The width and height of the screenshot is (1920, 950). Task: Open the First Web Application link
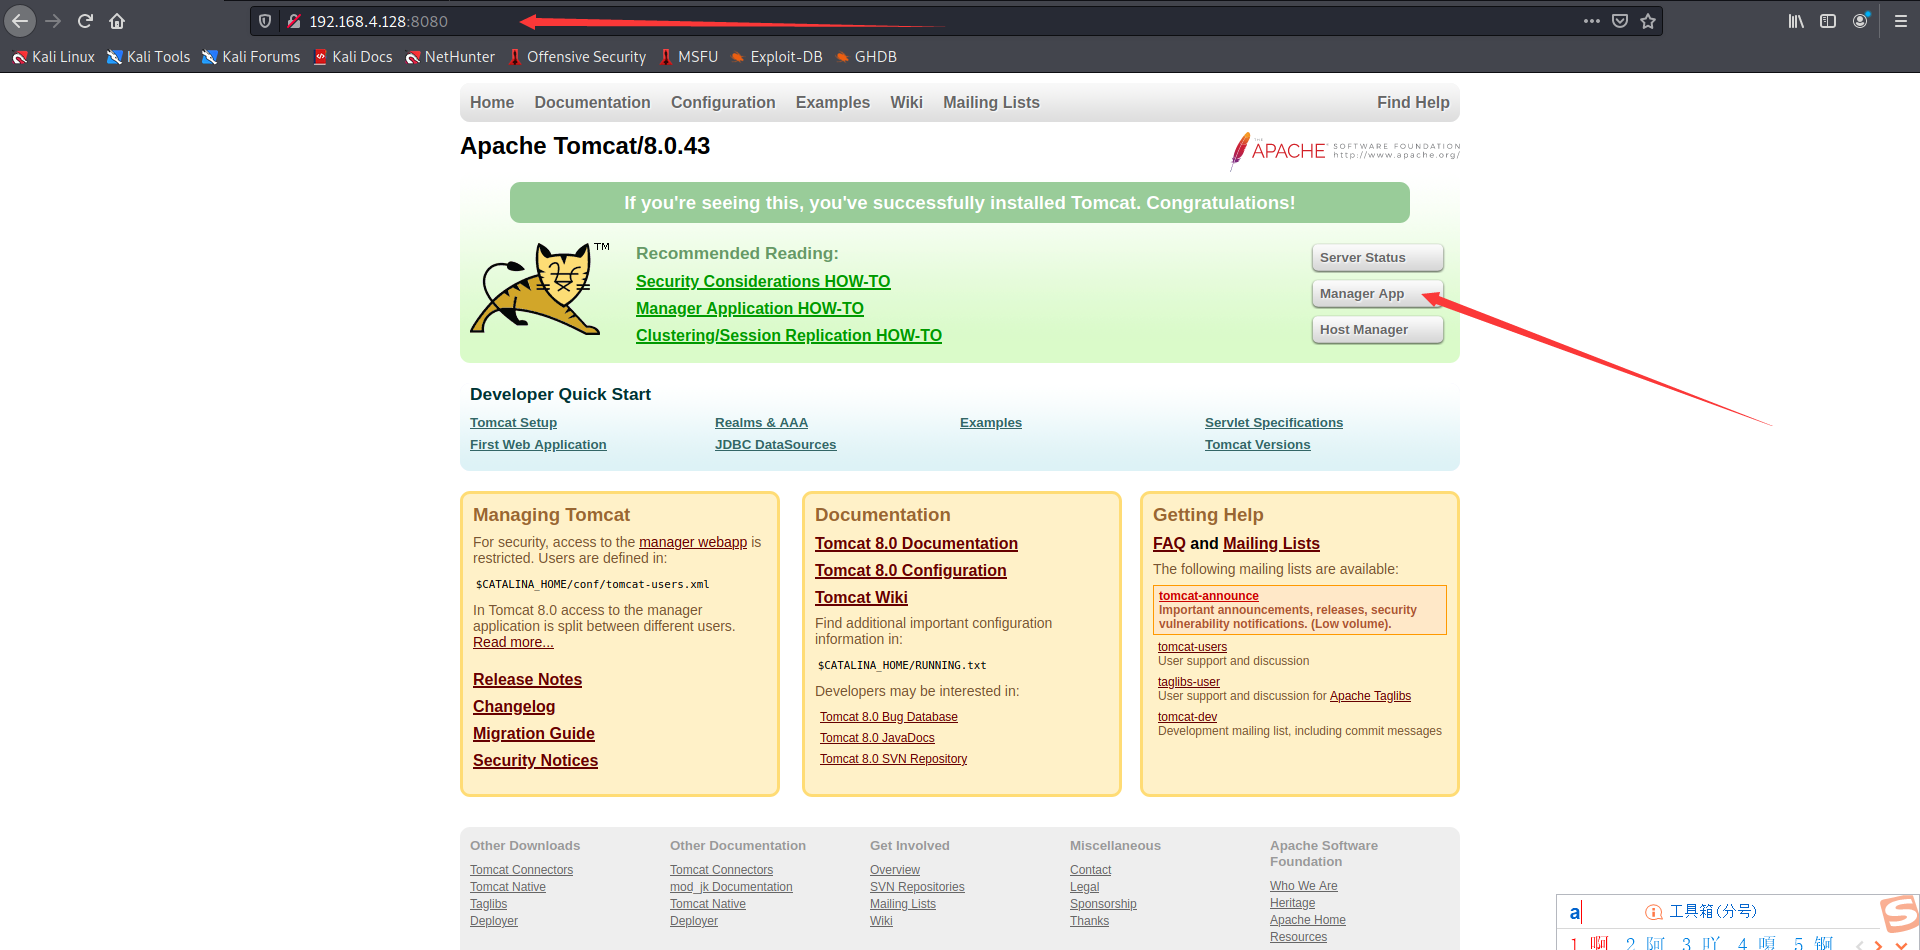tap(538, 445)
